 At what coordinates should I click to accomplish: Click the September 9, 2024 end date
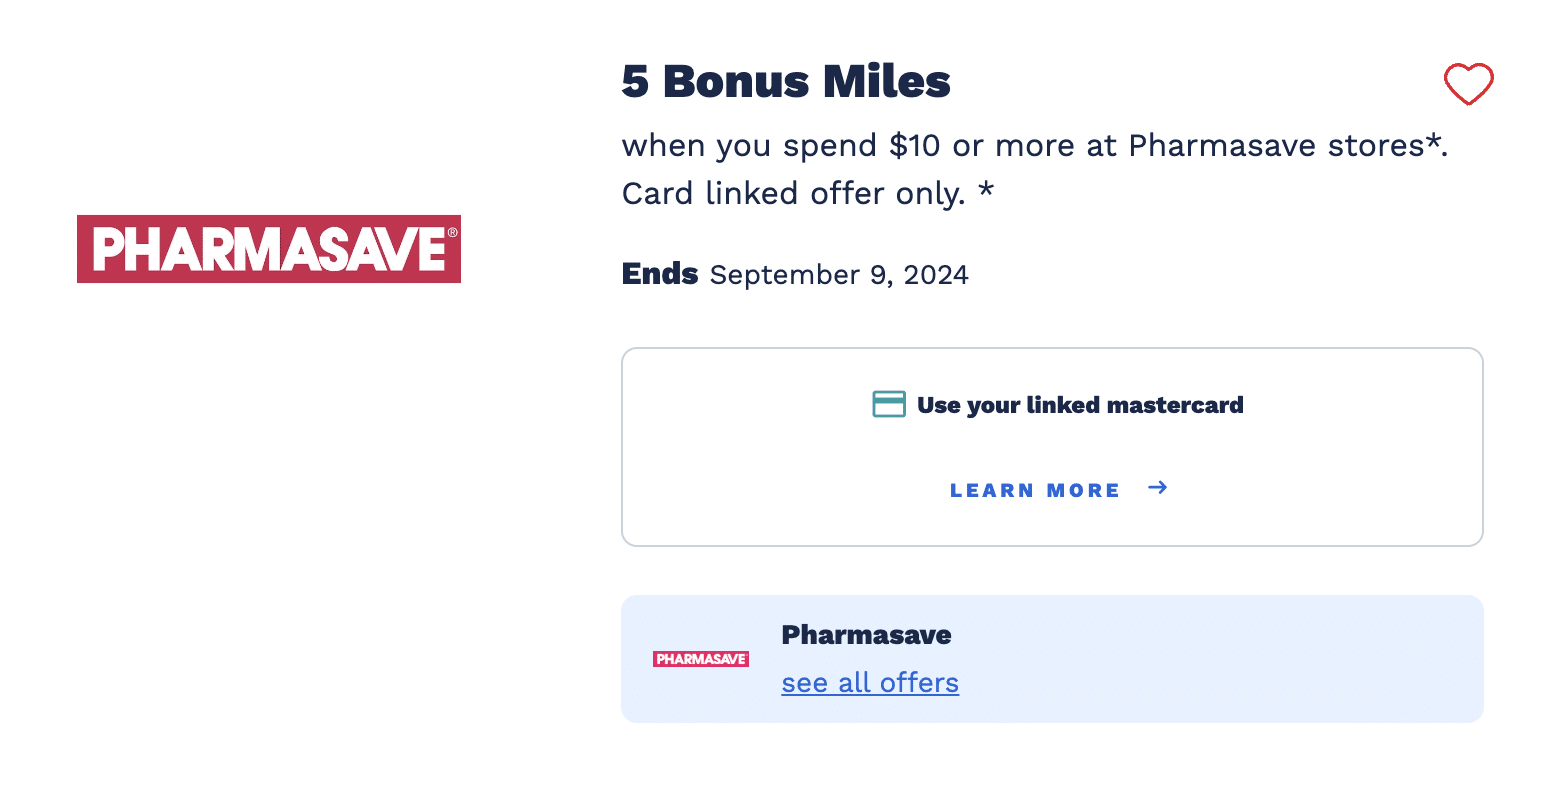839,275
